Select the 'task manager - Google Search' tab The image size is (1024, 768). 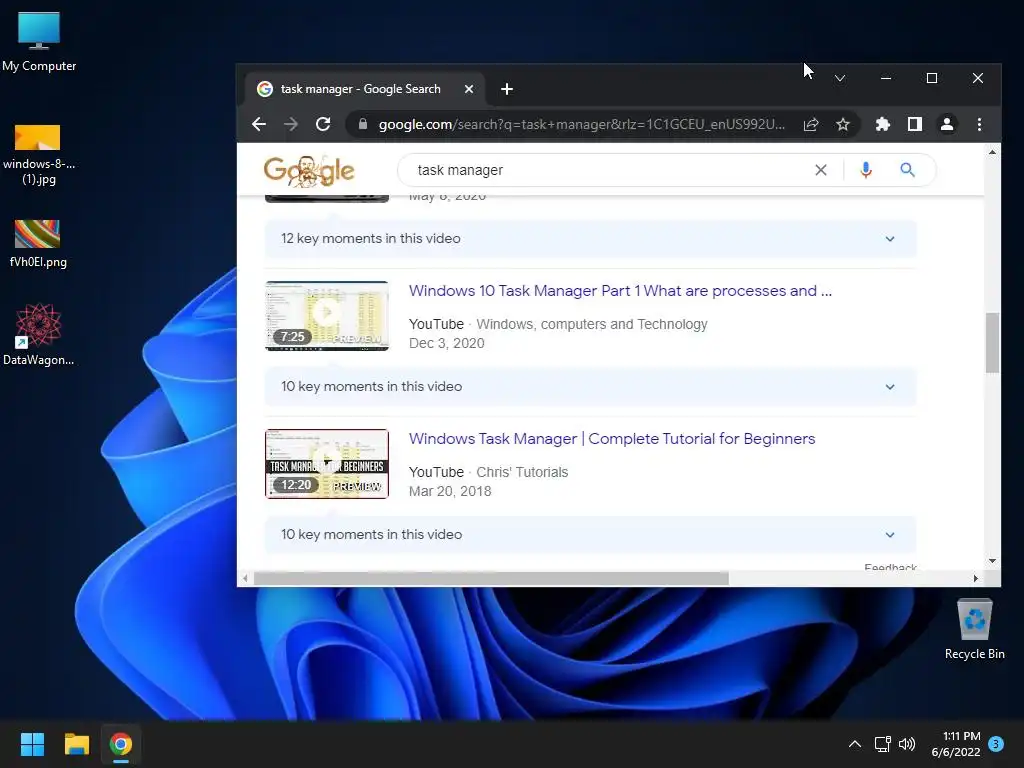(366, 89)
